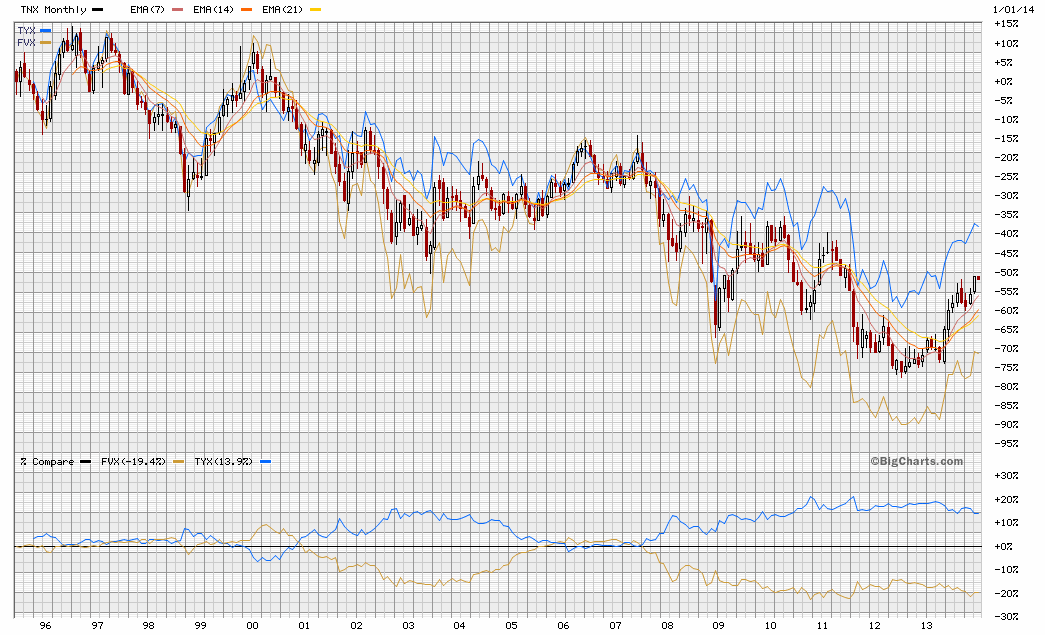Click the EMA(7) reddish line swatch
The width and height of the screenshot is (1045, 635).
point(177,10)
